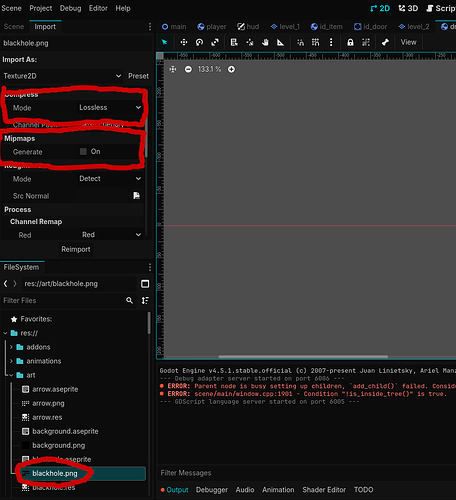Viewport: 456px width, 500px height.
Task: Toggle grid snapping icon
Action: (x=315, y=42)
